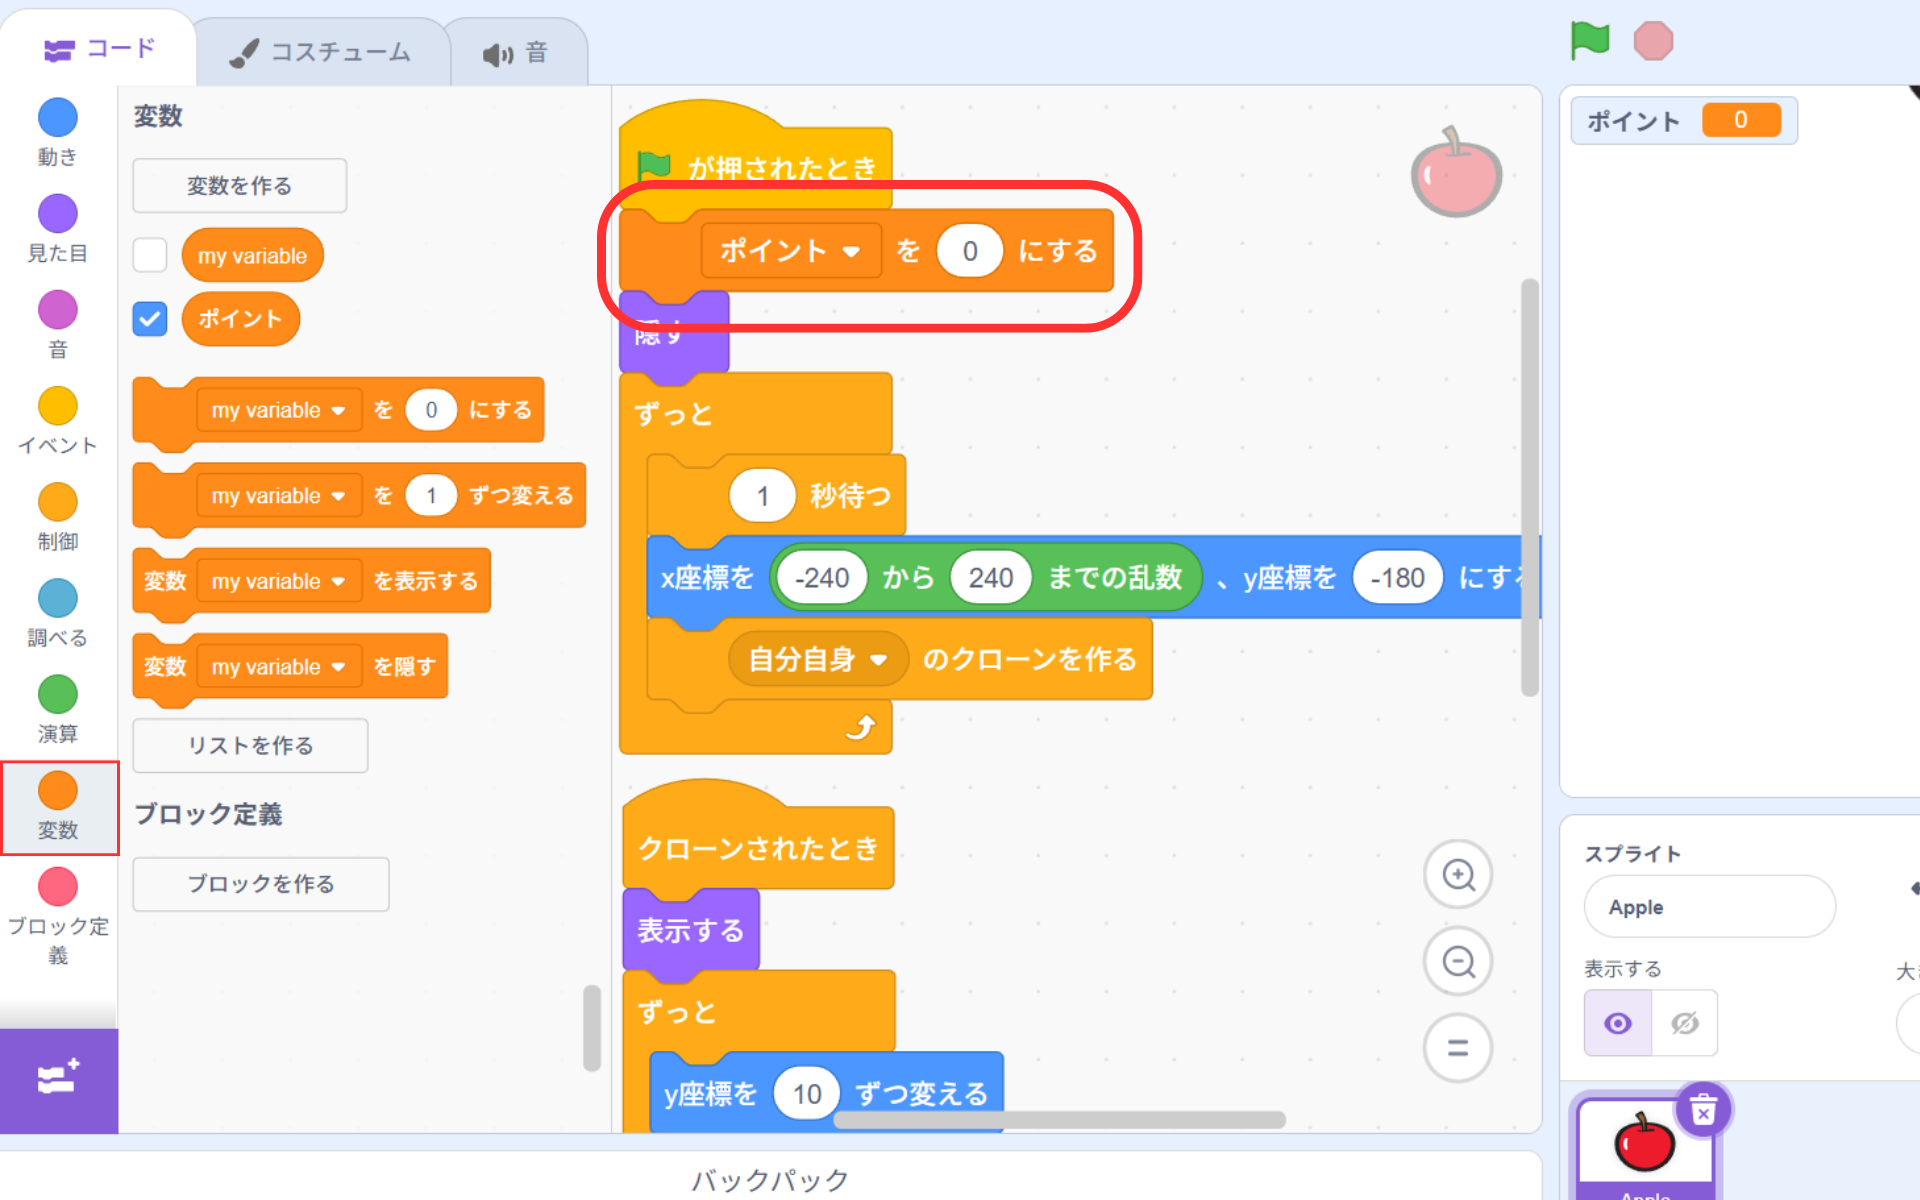This screenshot has height=1200, width=1920.
Task: Zoom in the code workspace
Action: [x=1458, y=875]
